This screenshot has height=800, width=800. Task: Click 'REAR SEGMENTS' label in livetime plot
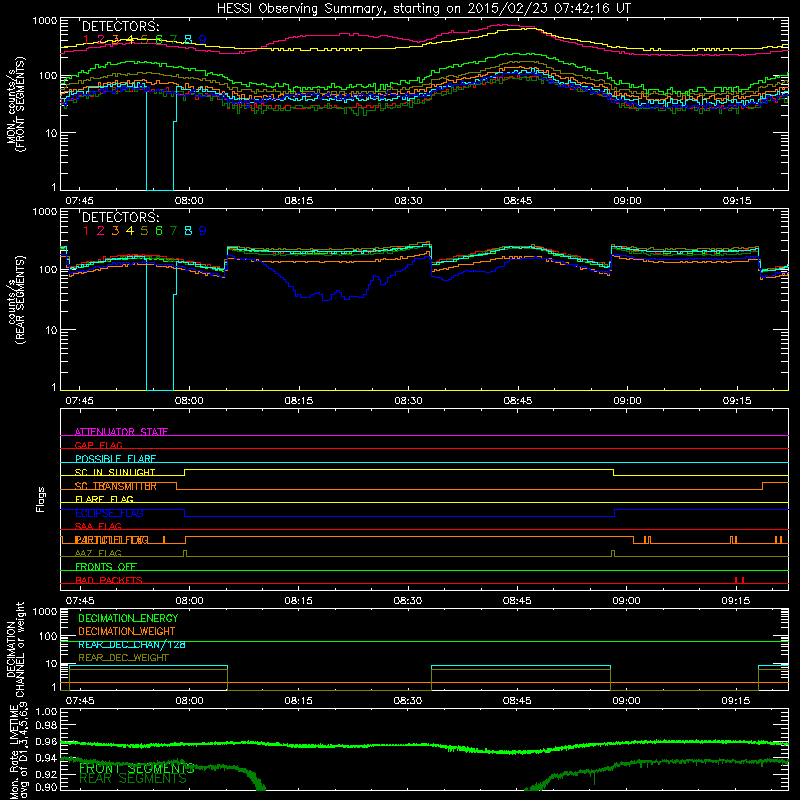click(x=133, y=779)
